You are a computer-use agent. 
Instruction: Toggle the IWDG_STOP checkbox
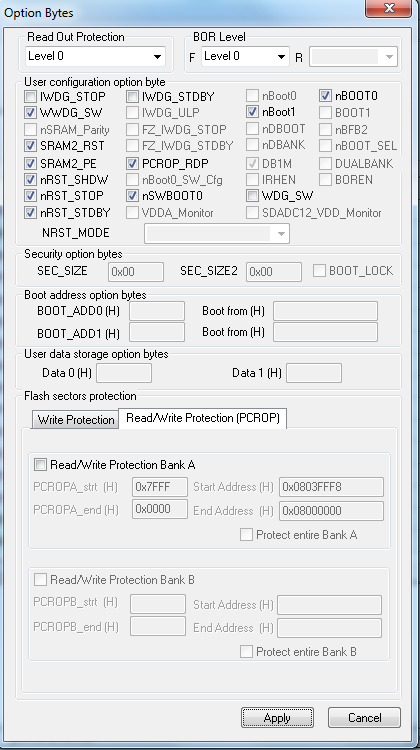pos(31,97)
